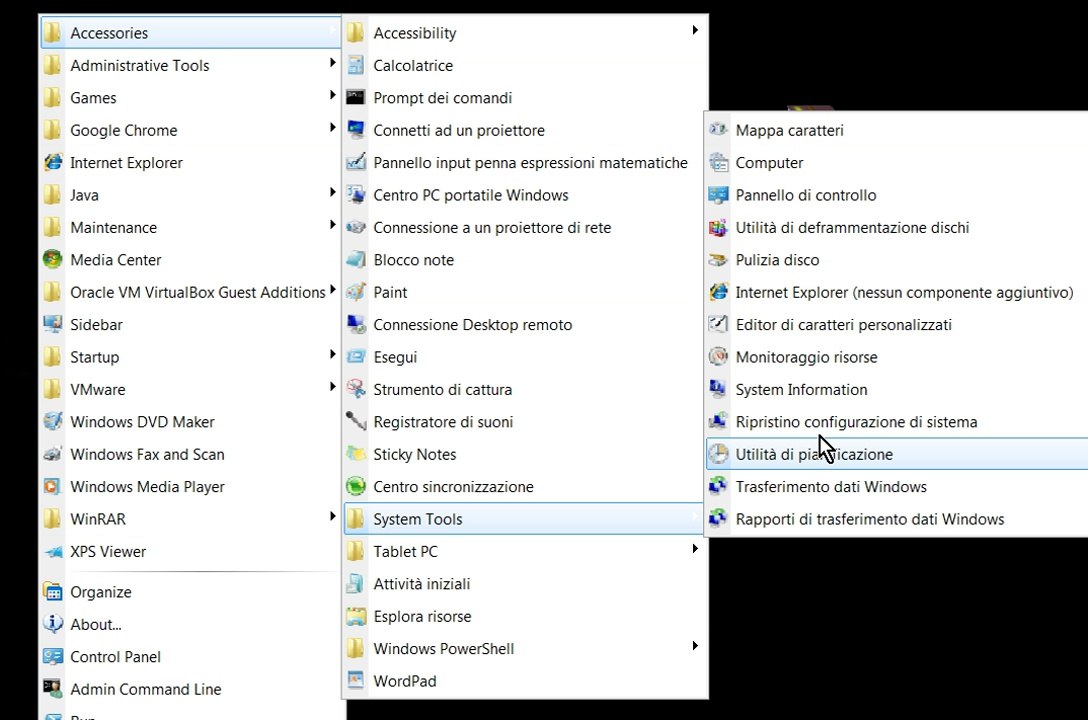Viewport: 1088px width, 720px height.
Task: Click the Blocco note icon
Action: [x=355, y=259]
